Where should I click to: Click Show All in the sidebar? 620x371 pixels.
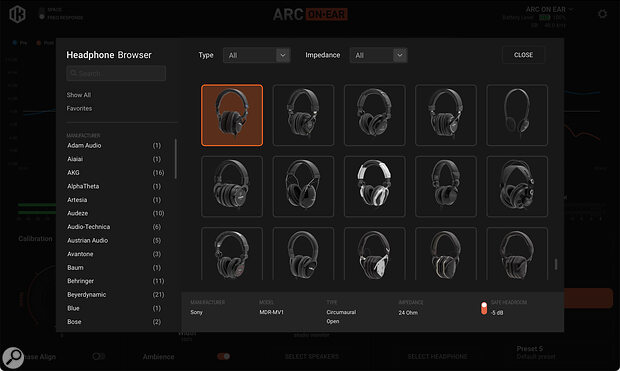click(79, 95)
